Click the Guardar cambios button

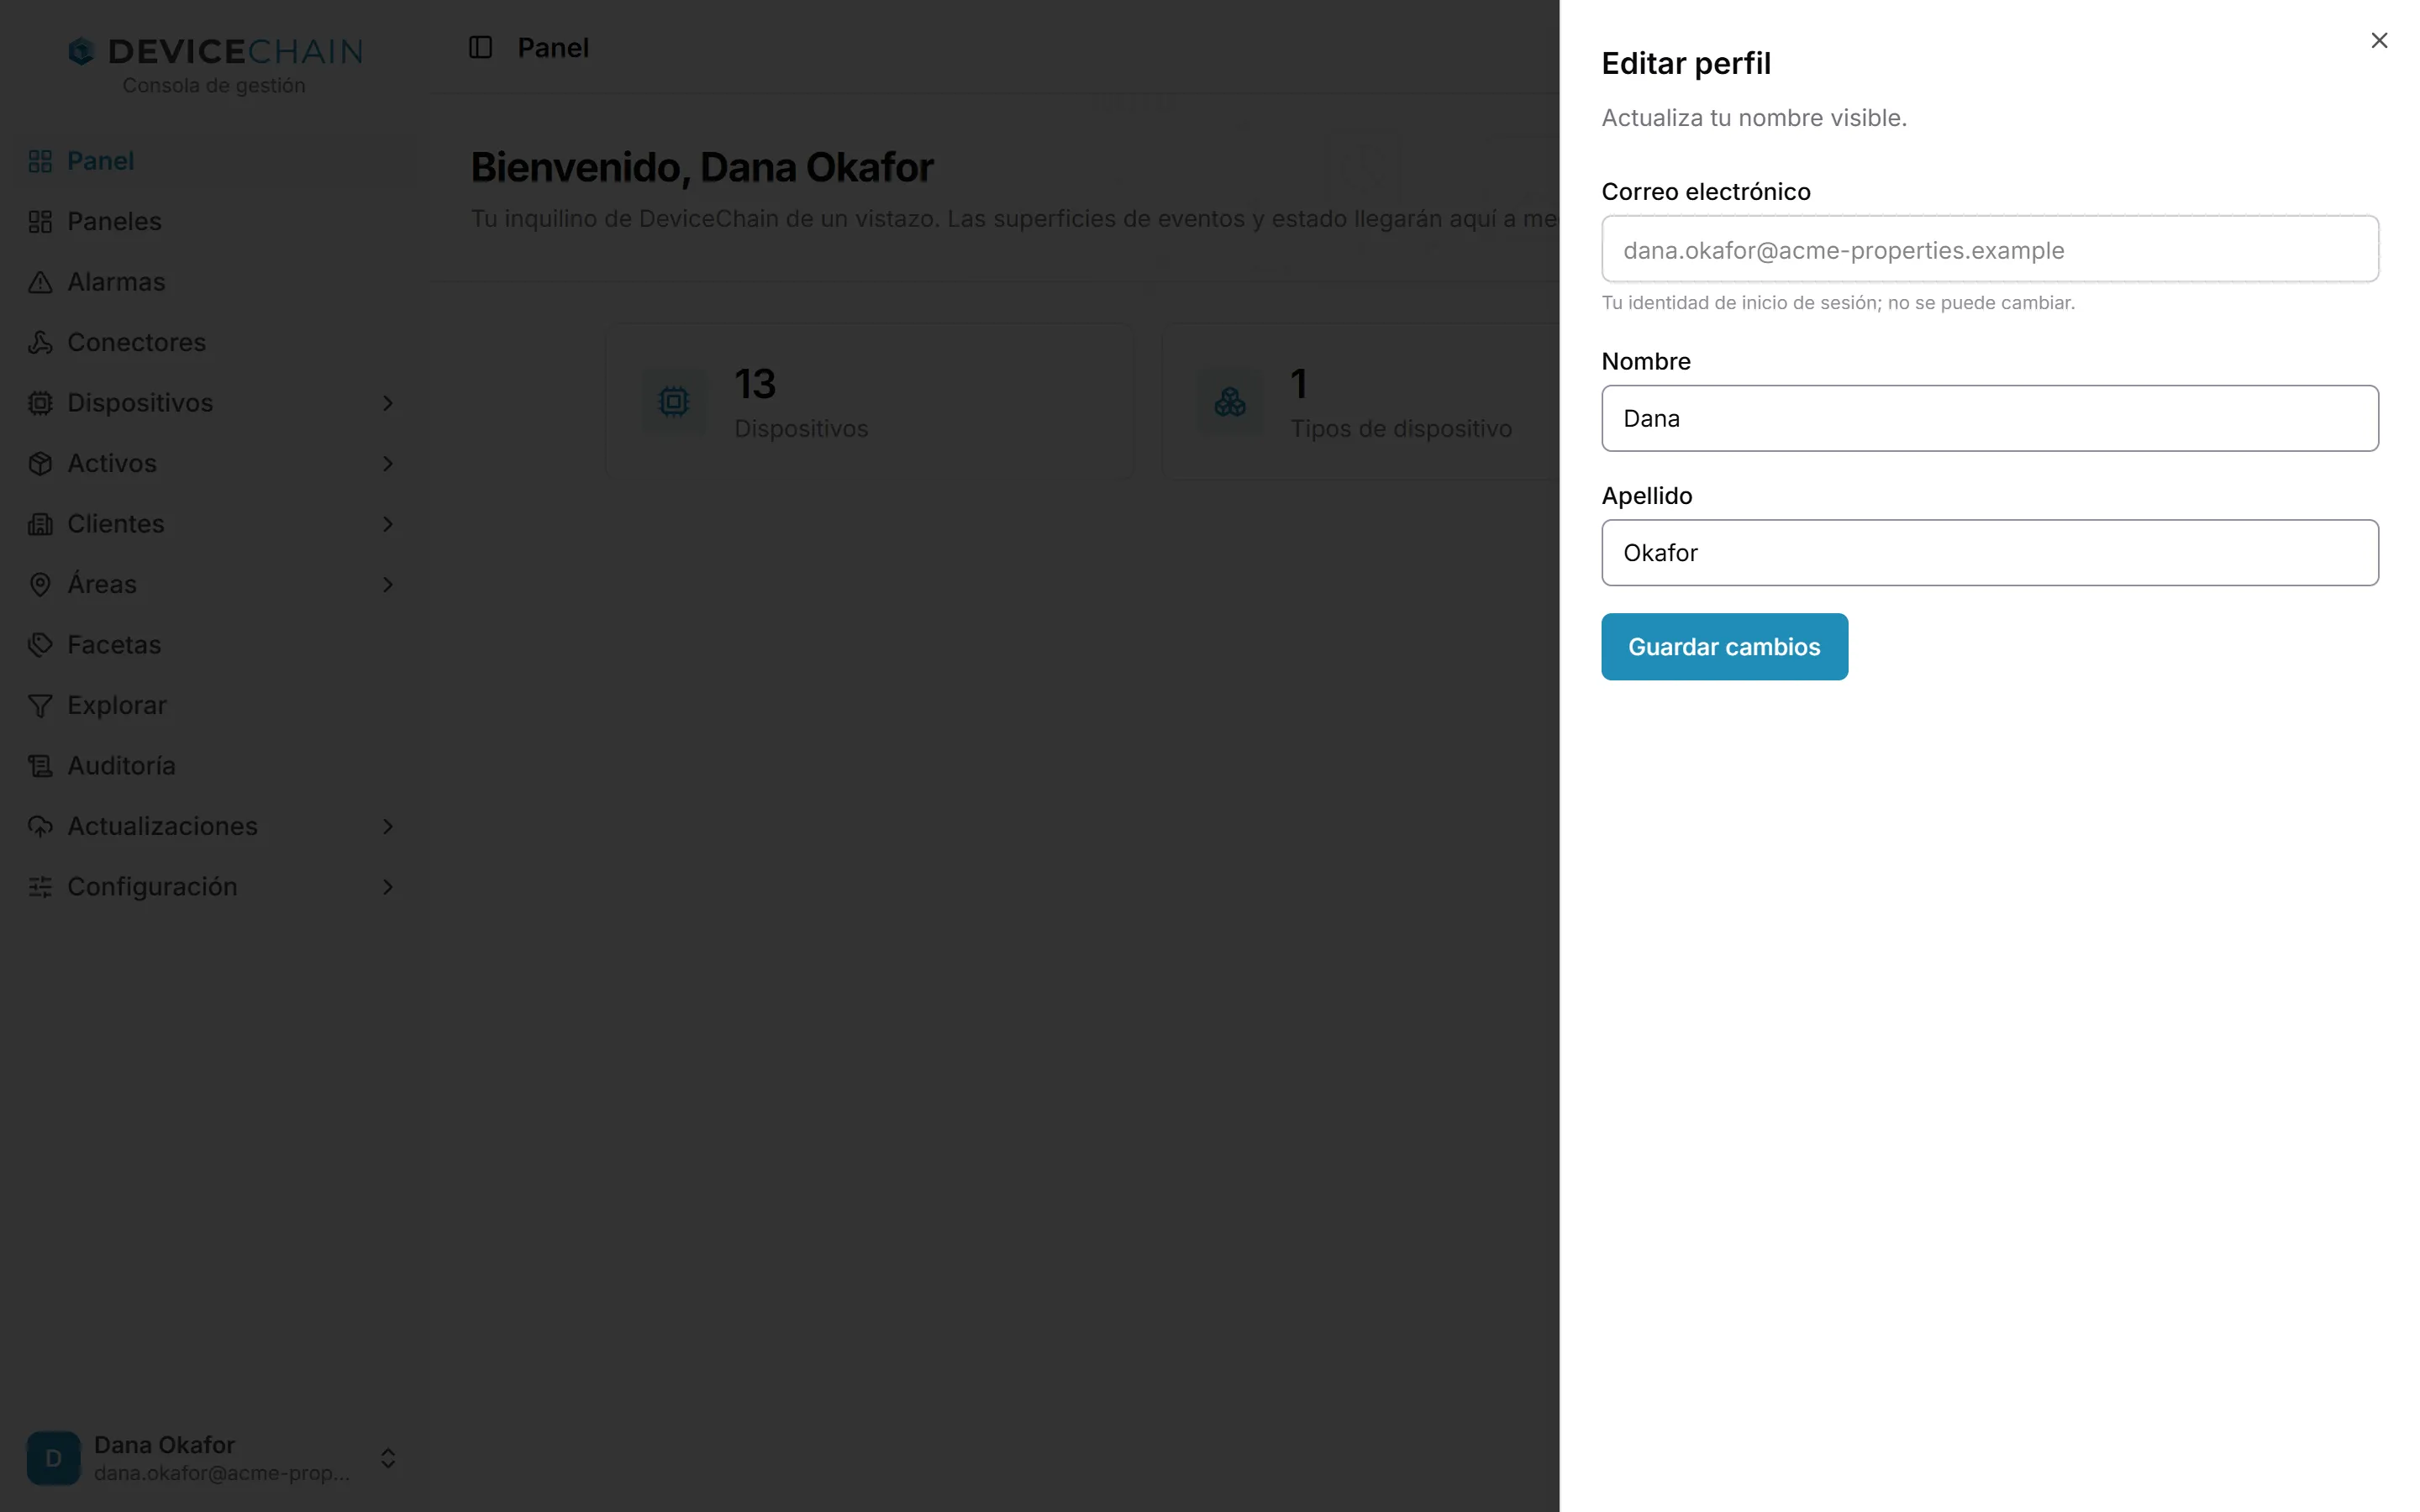(1724, 647)
